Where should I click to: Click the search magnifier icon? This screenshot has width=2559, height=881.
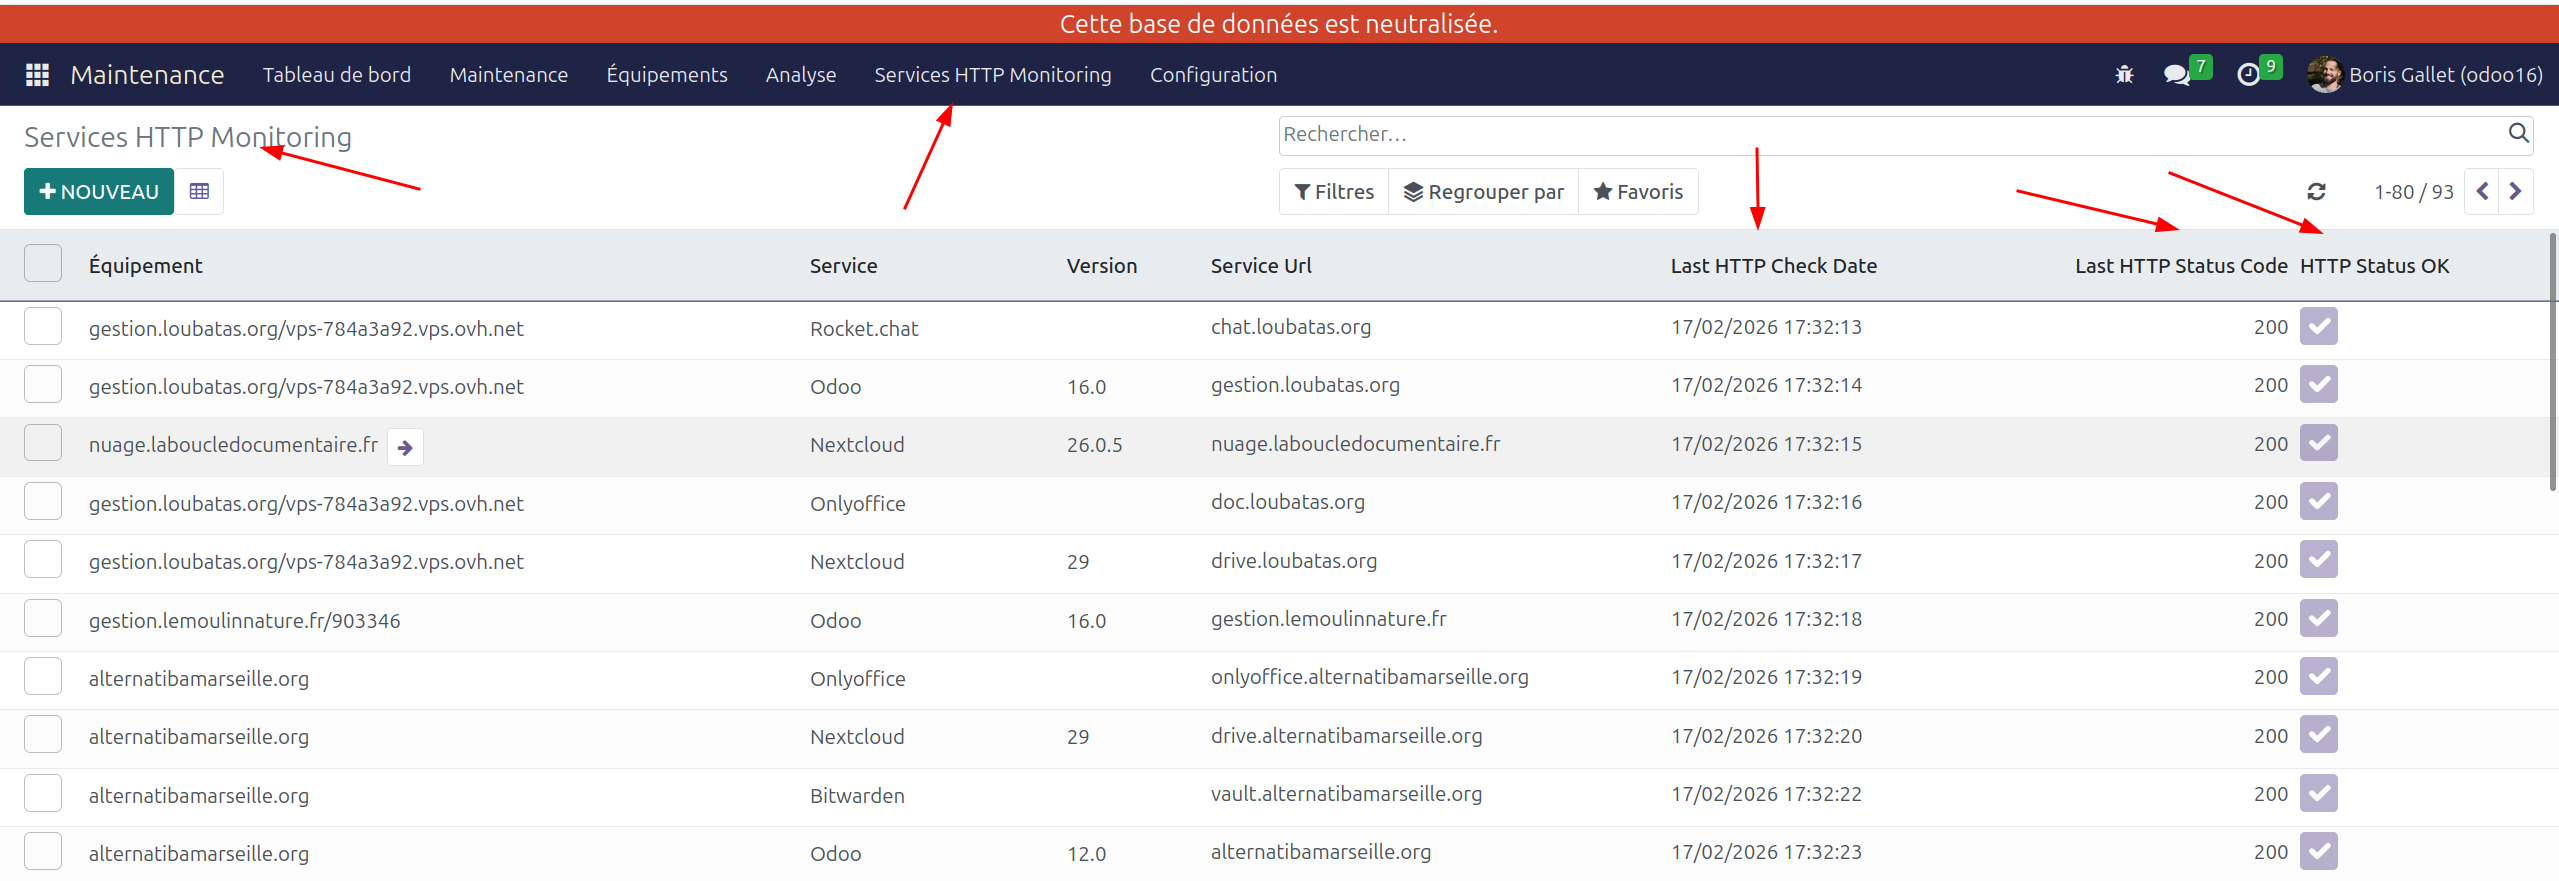[2518, 133]
